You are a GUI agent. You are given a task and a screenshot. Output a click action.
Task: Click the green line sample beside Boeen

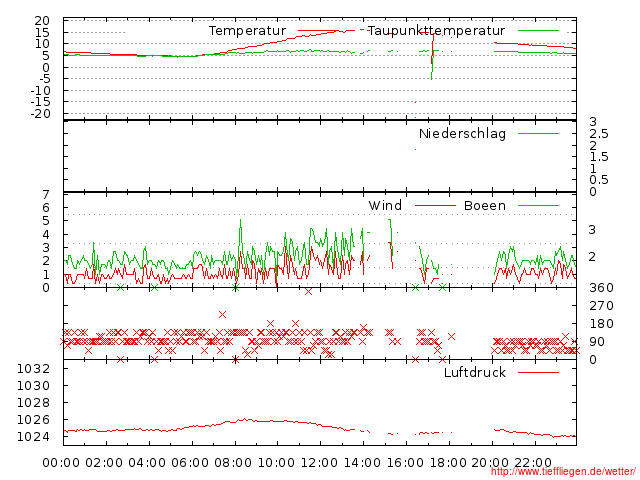pos(538,205)
